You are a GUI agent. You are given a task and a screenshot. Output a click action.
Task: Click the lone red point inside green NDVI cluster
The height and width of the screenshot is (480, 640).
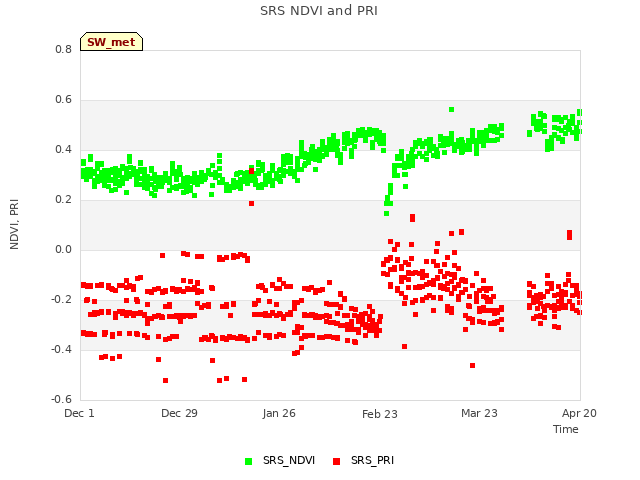click(251, 171)
